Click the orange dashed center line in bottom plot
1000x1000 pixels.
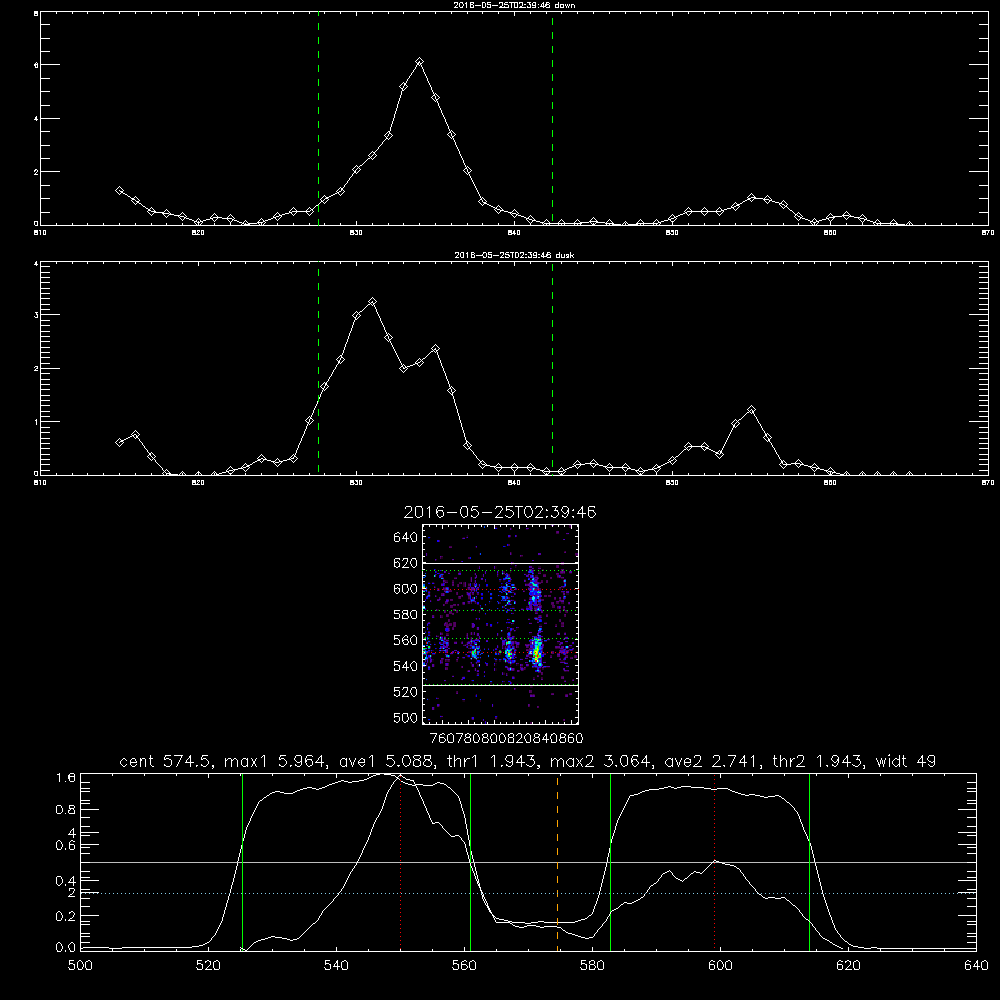tap(557, 862)
